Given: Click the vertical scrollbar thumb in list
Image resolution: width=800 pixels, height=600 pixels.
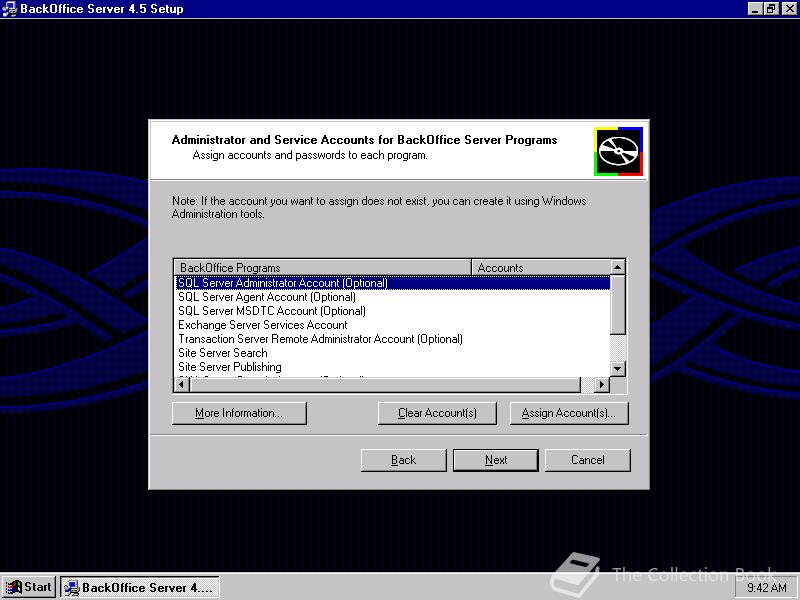Looking at the screenshot, I should point(617,305).
